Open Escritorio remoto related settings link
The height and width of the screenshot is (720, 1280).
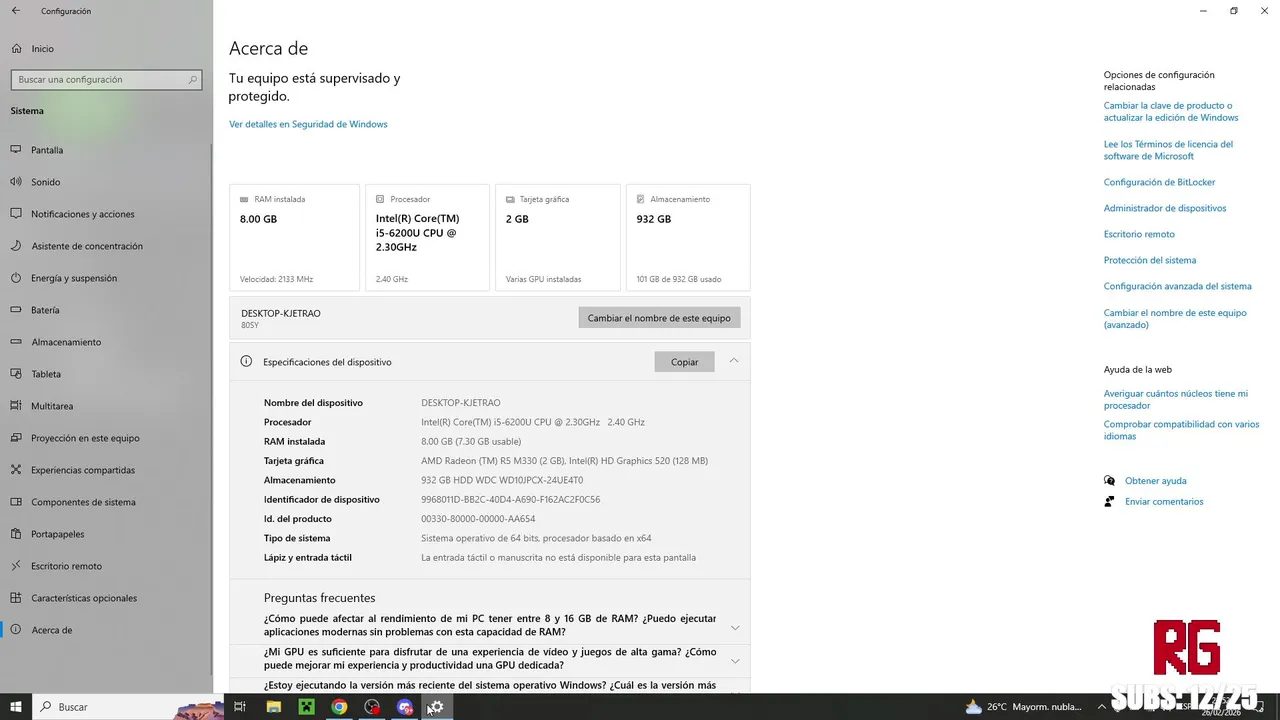(1139, 234)
